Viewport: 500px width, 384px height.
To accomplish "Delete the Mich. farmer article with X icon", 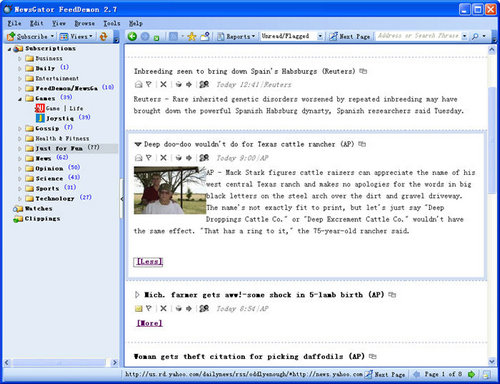I will tap(163, 308).
